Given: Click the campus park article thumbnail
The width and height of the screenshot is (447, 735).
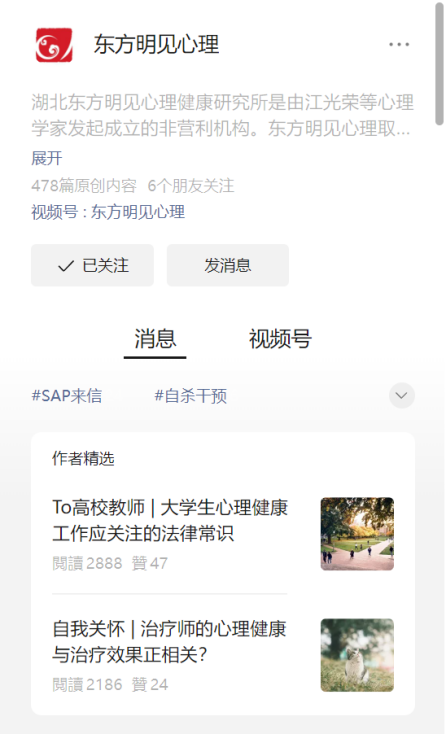Looking at the screenshot, I should (x=357, y=534).
